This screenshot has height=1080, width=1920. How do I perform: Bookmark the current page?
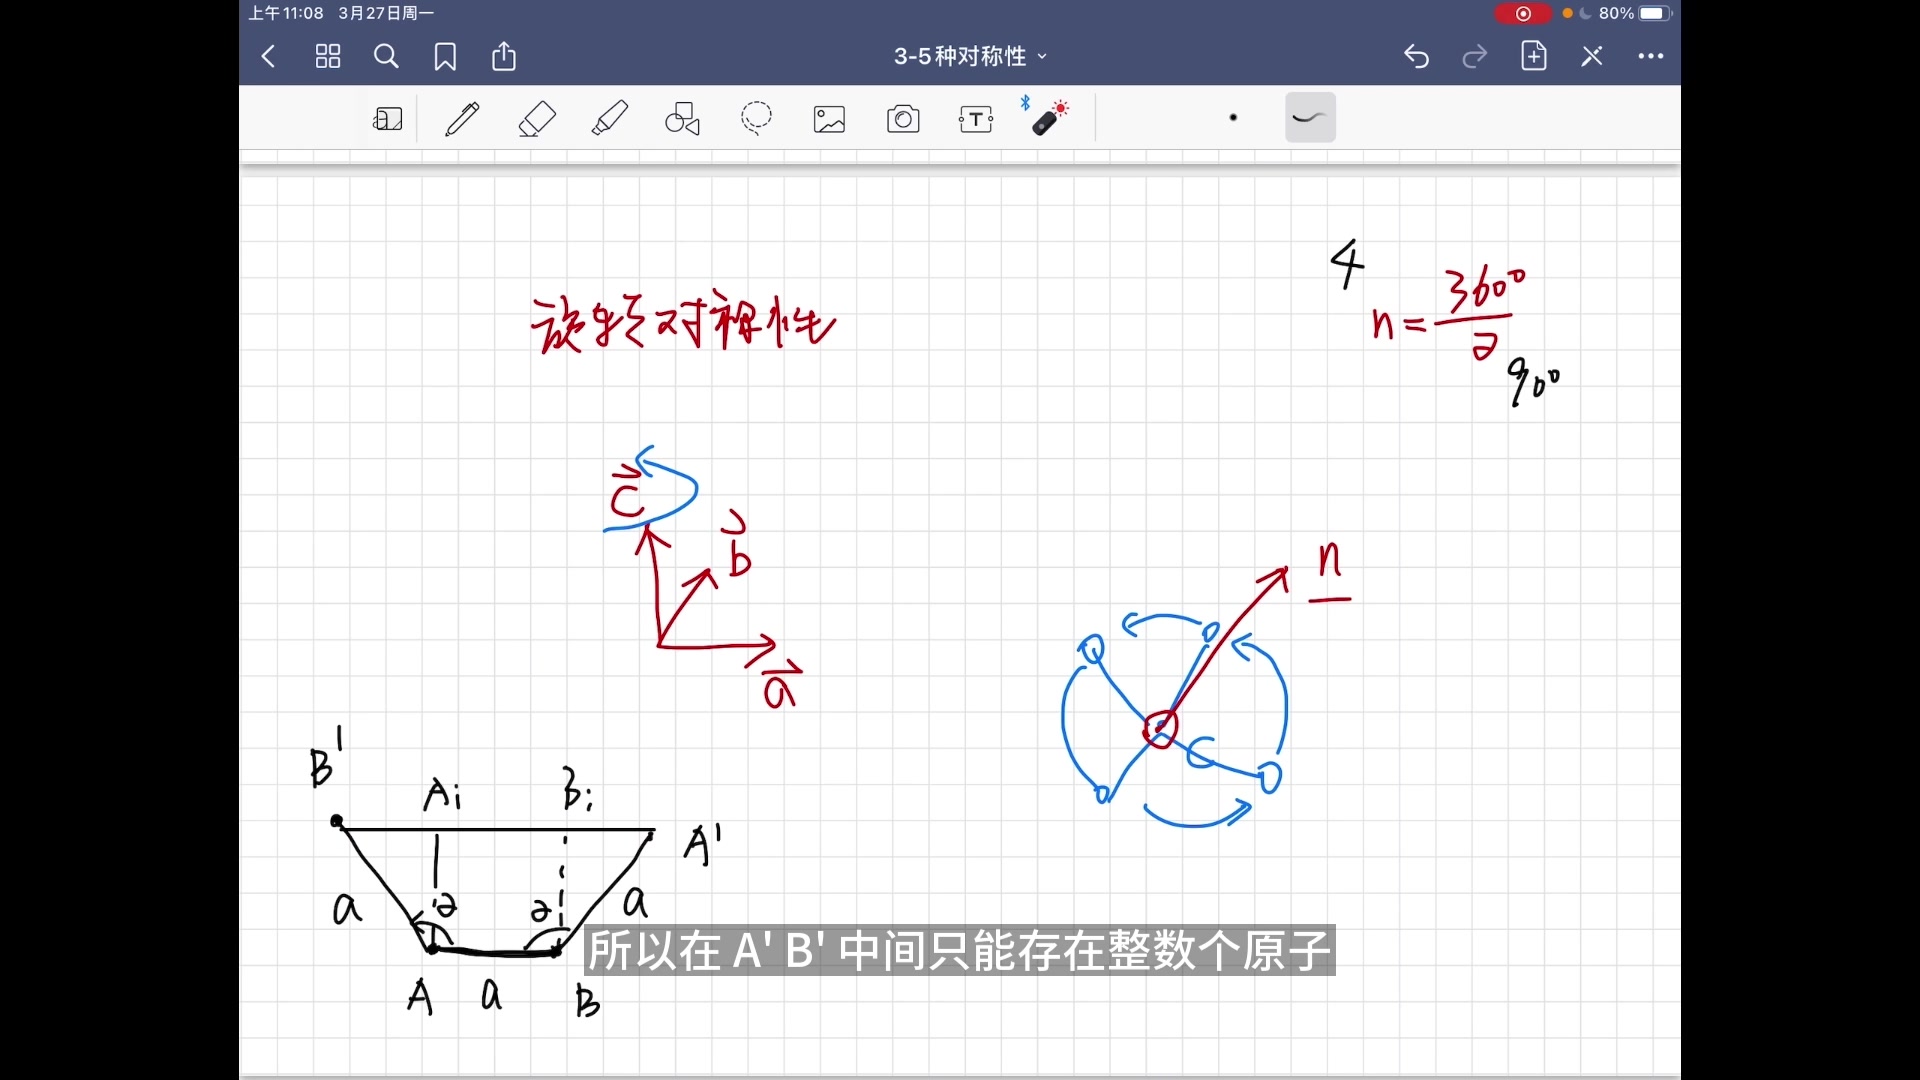coord(445,57)
